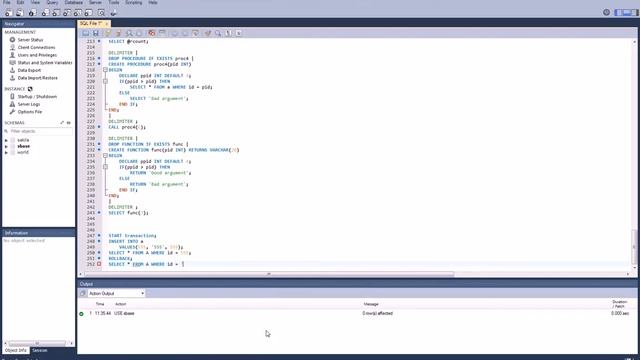
Task: Toggle auto-commit mode icon
Action: point(196,33)
